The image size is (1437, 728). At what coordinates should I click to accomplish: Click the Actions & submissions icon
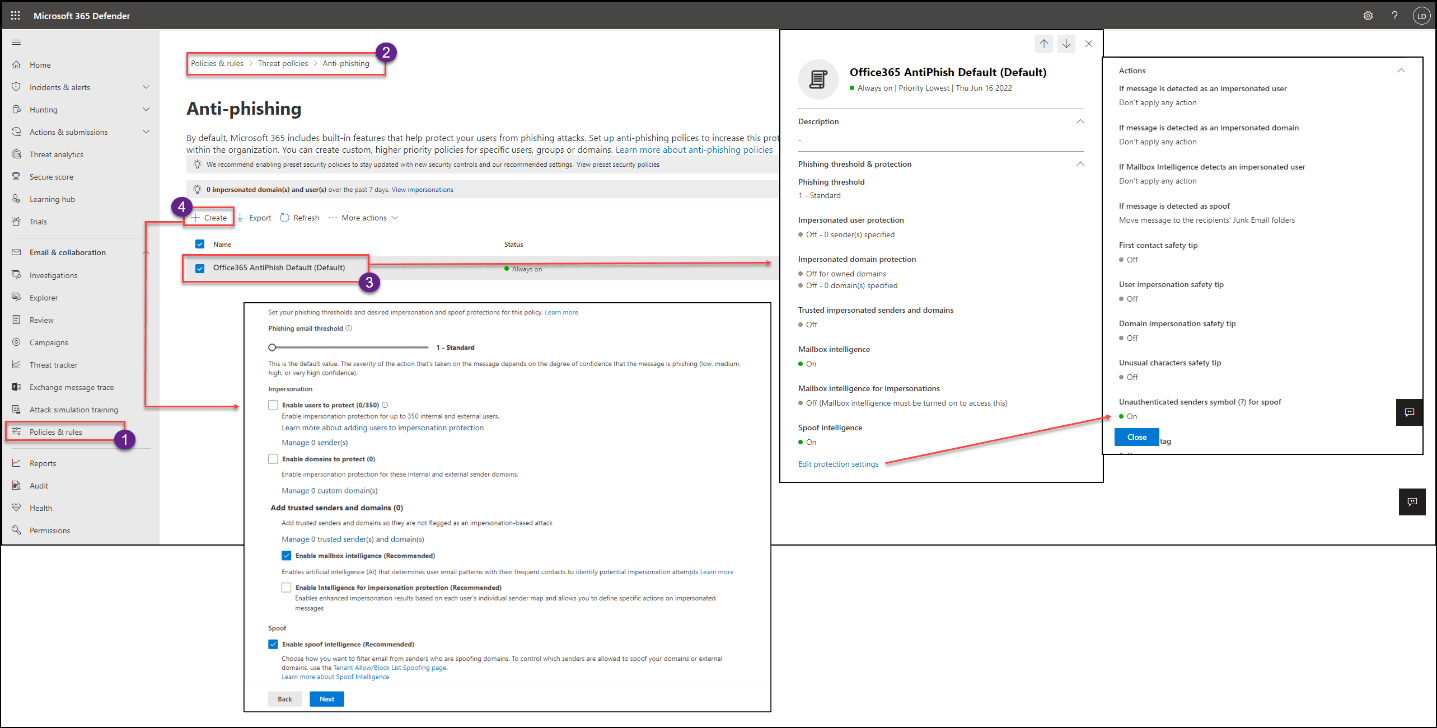point(16,132)
